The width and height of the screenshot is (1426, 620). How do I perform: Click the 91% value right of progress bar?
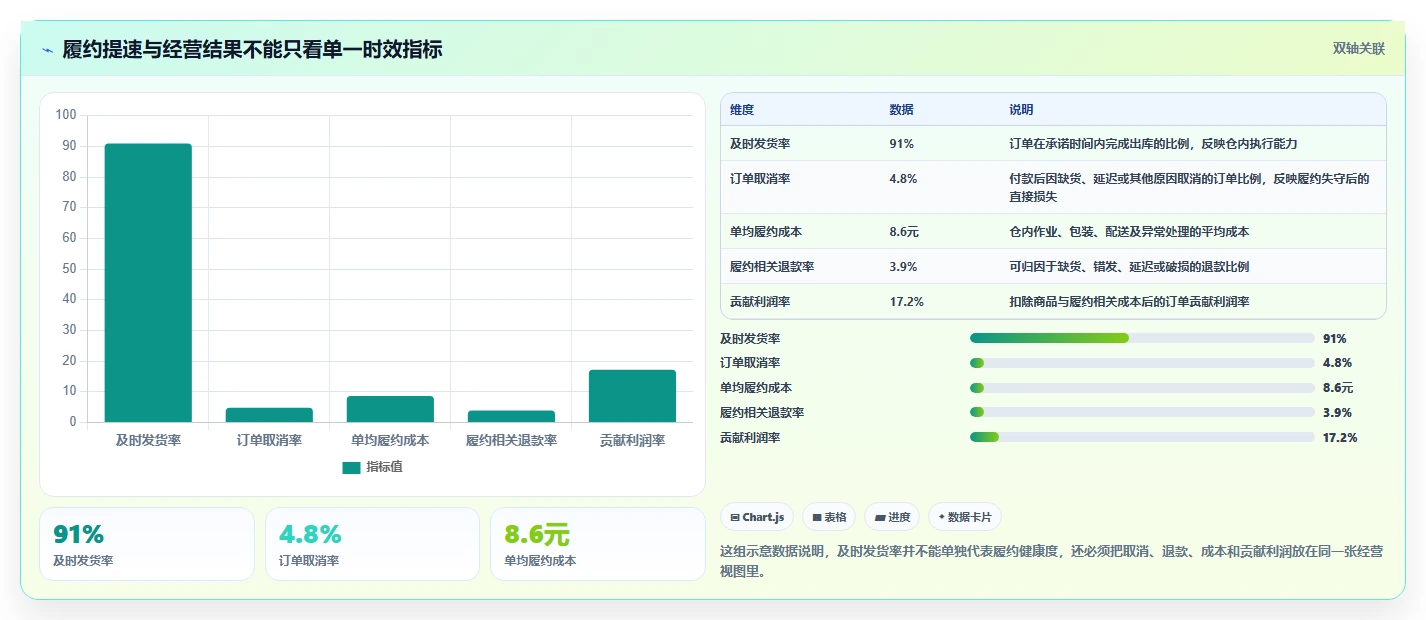point(1334,338)
